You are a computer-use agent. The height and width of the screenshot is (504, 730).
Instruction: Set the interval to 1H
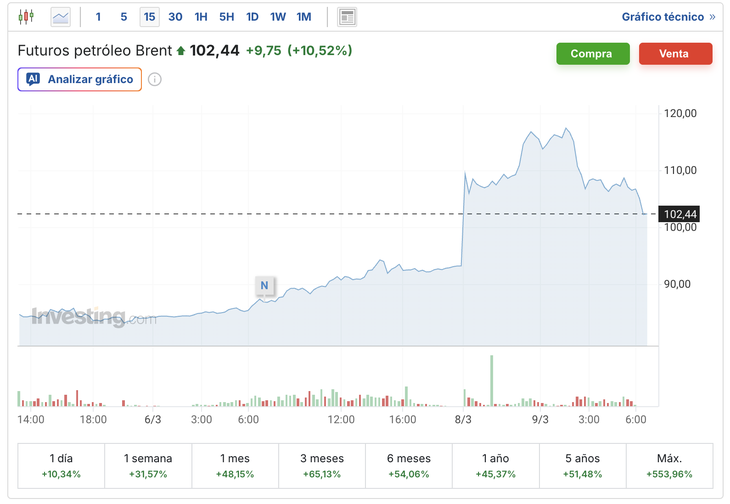point(201,17)
